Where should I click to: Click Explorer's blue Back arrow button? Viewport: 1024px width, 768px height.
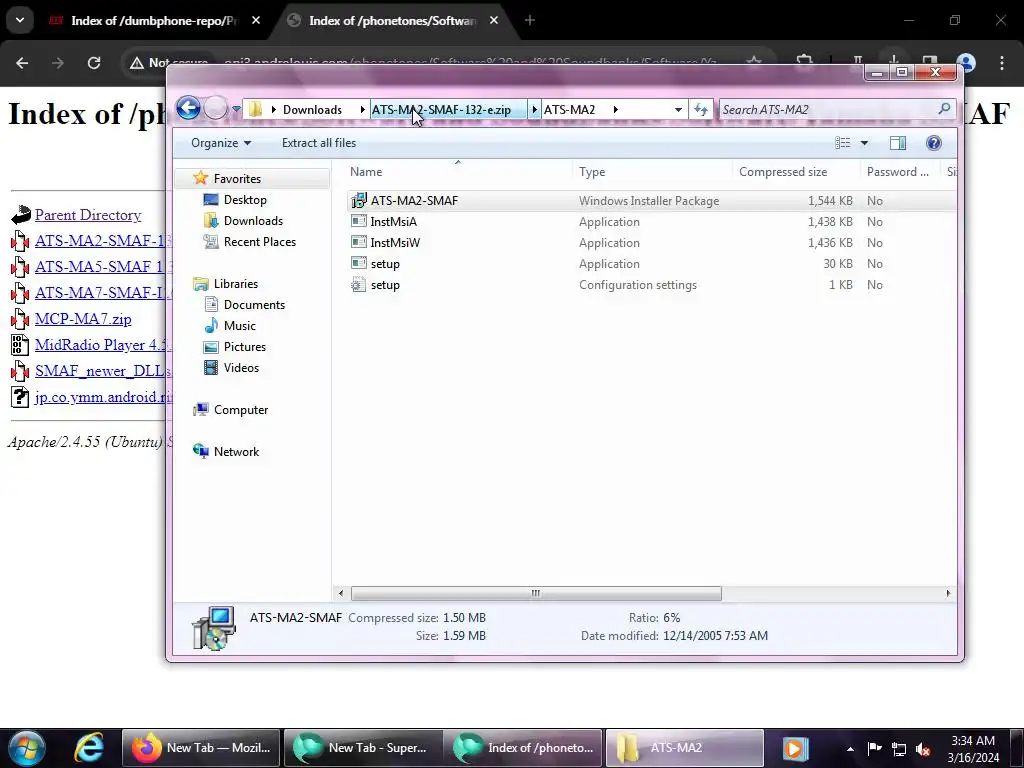point(189,108)
